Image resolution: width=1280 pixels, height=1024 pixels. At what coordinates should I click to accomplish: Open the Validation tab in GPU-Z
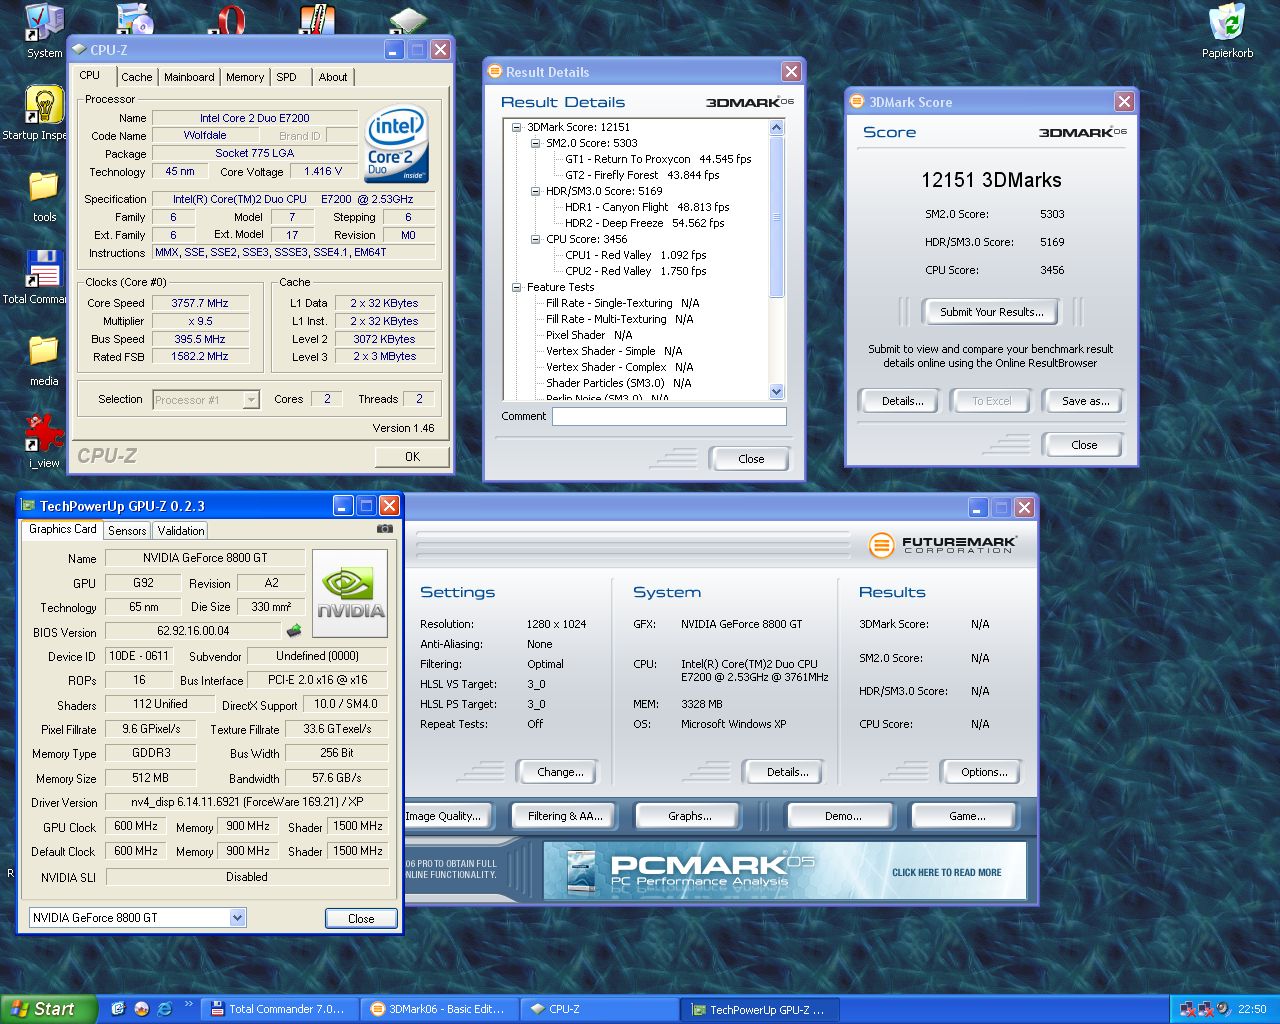pos(181,531)
